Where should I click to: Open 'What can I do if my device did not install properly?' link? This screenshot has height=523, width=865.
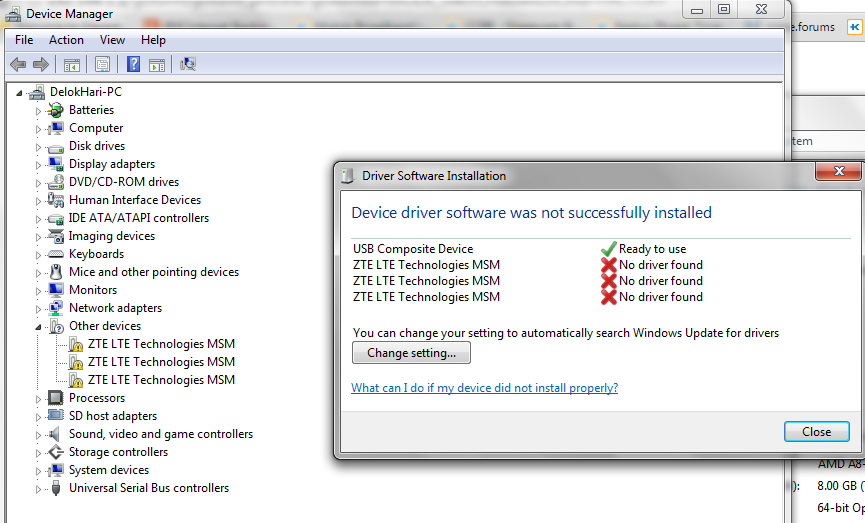tap(484, 388)
